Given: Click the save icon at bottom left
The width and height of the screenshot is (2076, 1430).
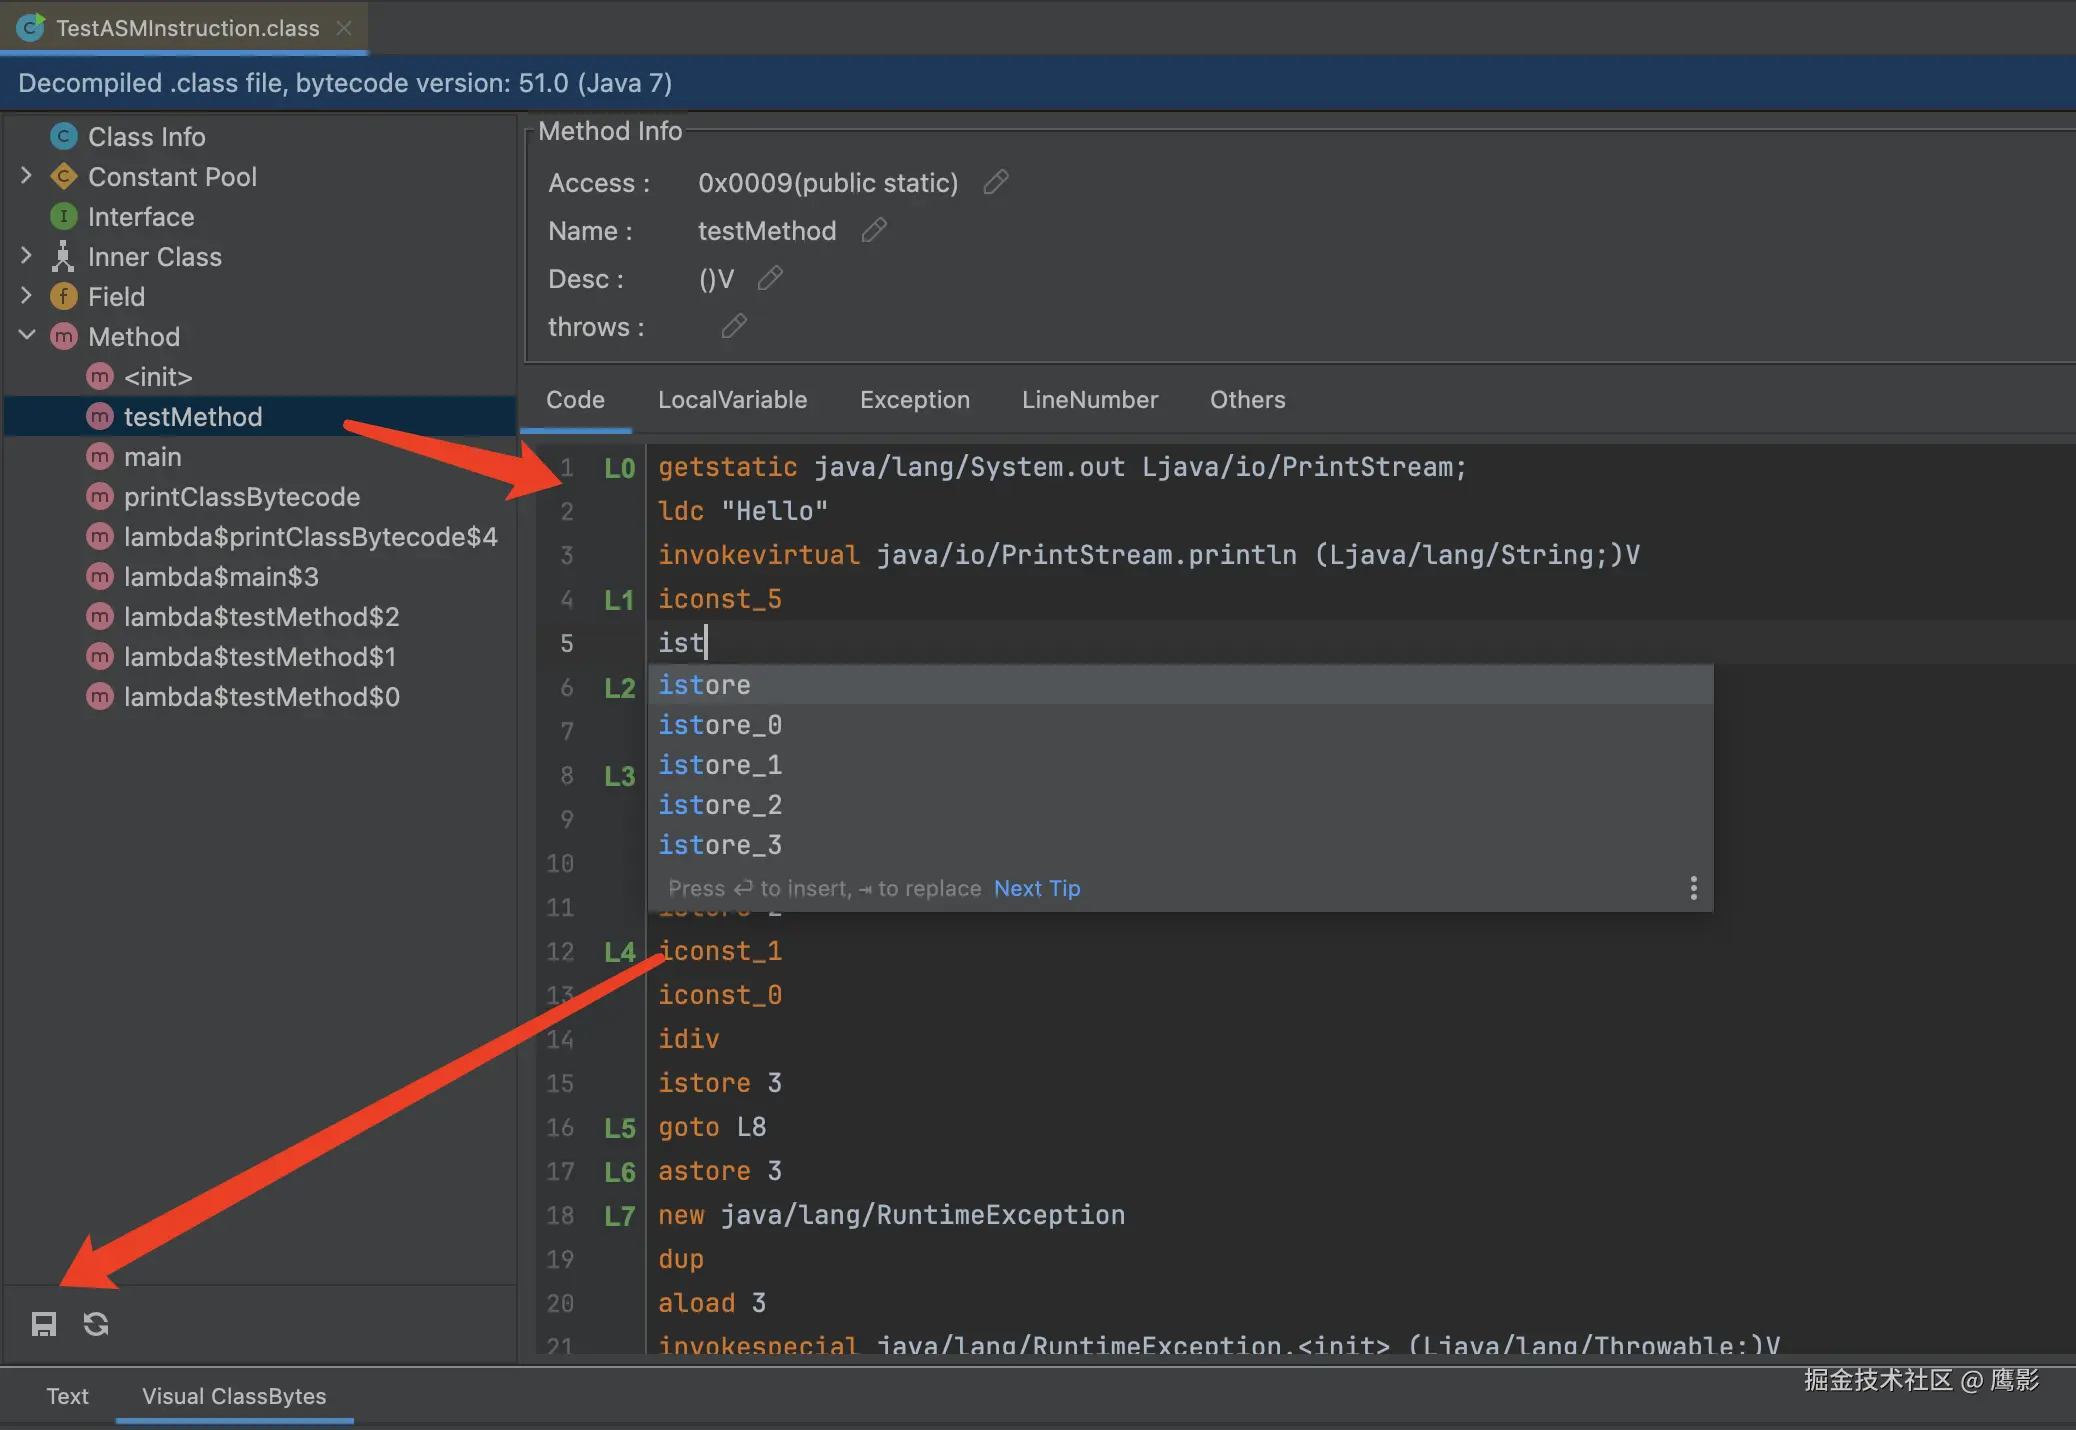Looking at the screenshot, I should 44,1325.
